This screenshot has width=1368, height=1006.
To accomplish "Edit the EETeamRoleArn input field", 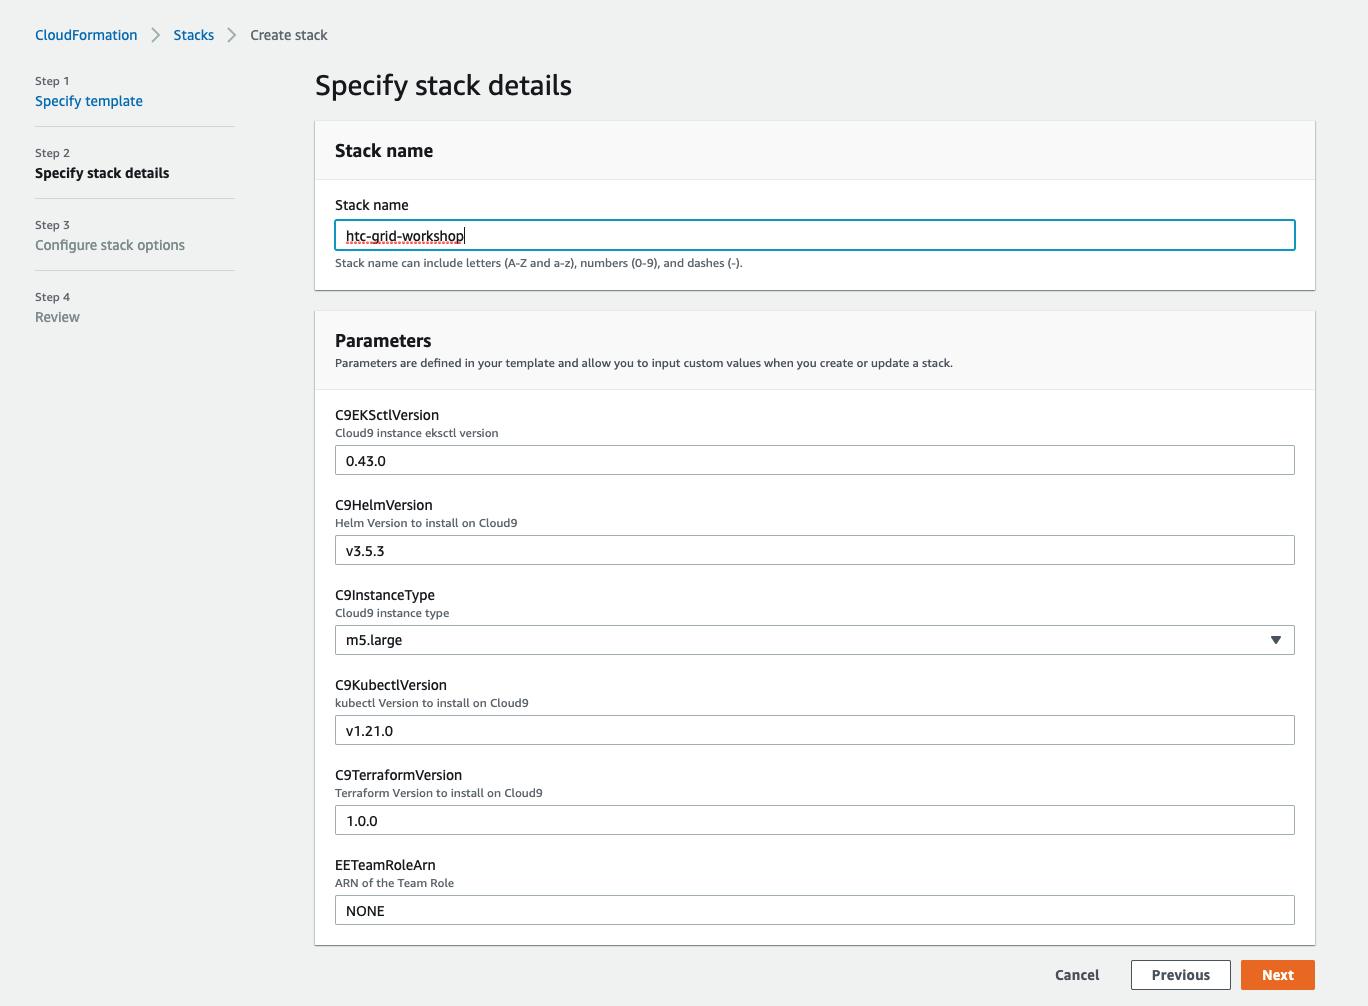I will 814,911.
